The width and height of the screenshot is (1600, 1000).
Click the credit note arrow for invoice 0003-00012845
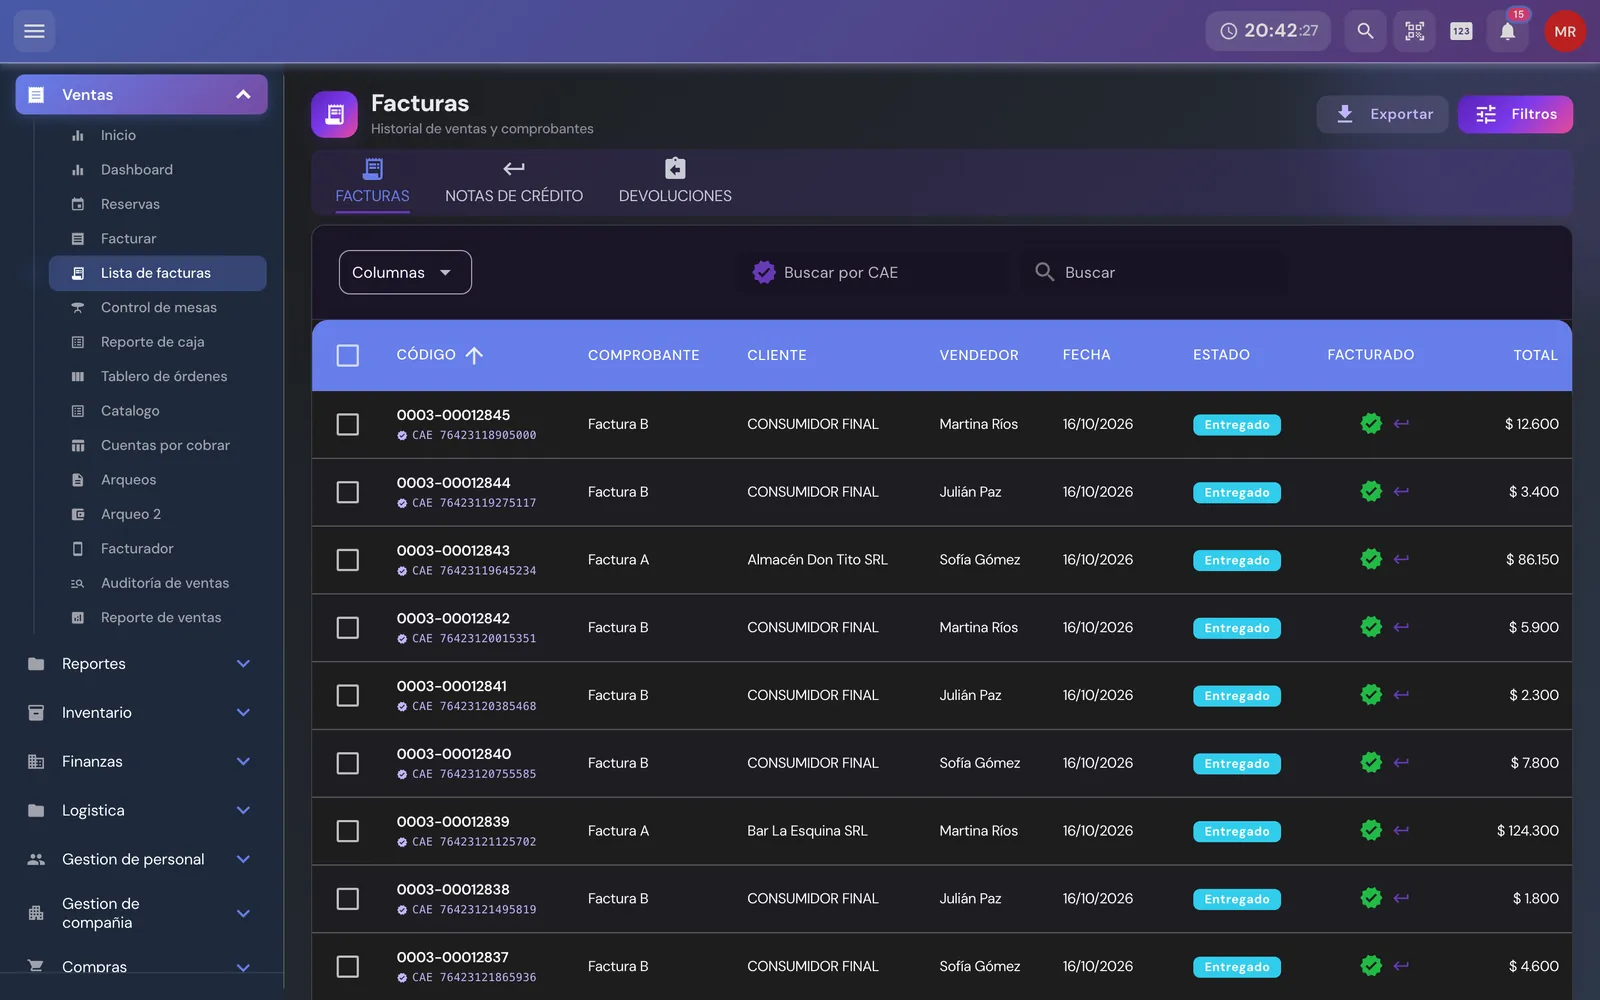click(x=1401, y=424)
